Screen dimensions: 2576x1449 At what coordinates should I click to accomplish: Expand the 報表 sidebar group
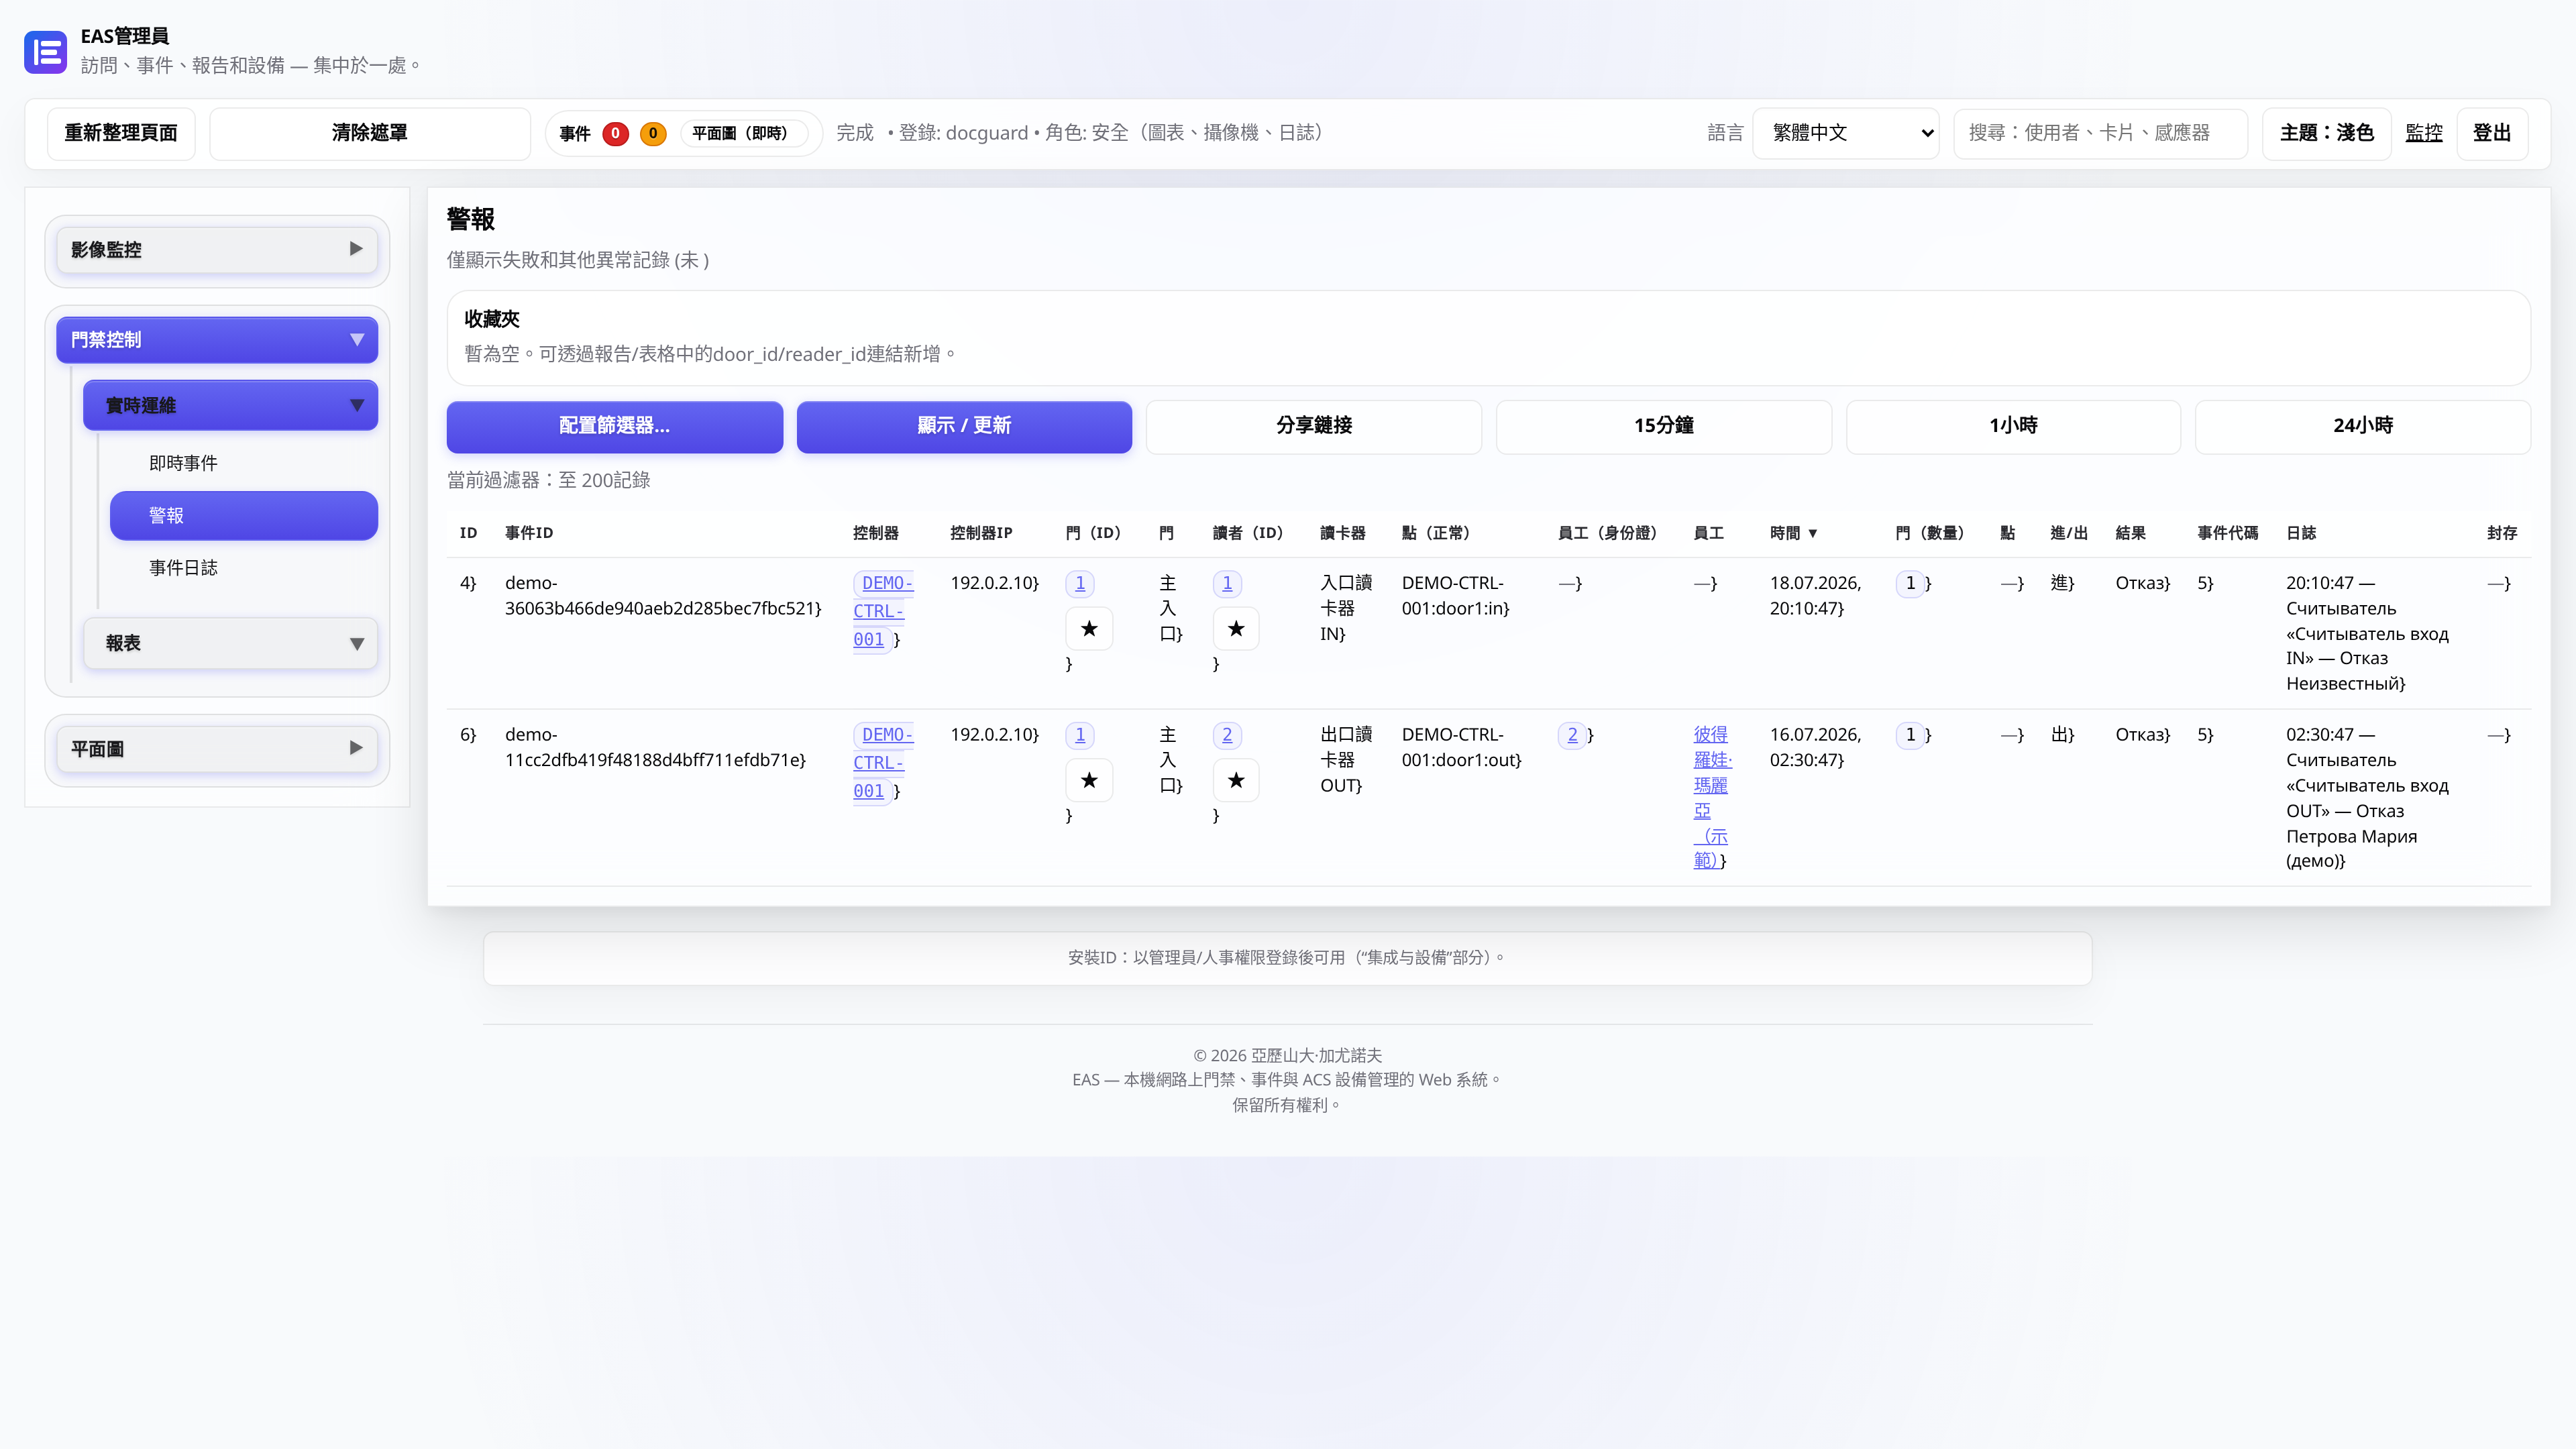click(230, 643)
